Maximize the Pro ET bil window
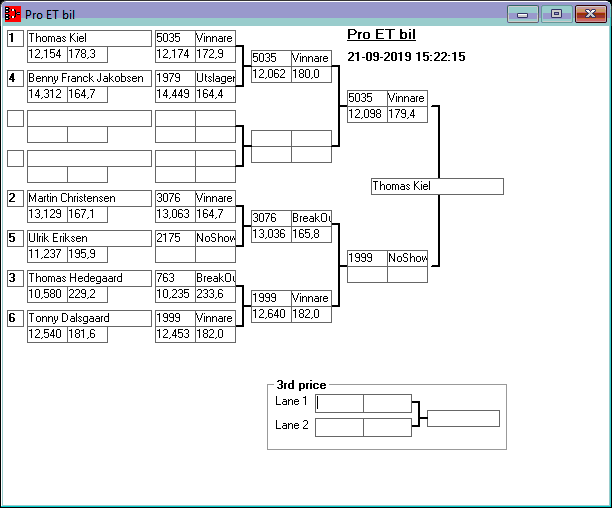Screen dimensions: 612x508 [556, 14]
